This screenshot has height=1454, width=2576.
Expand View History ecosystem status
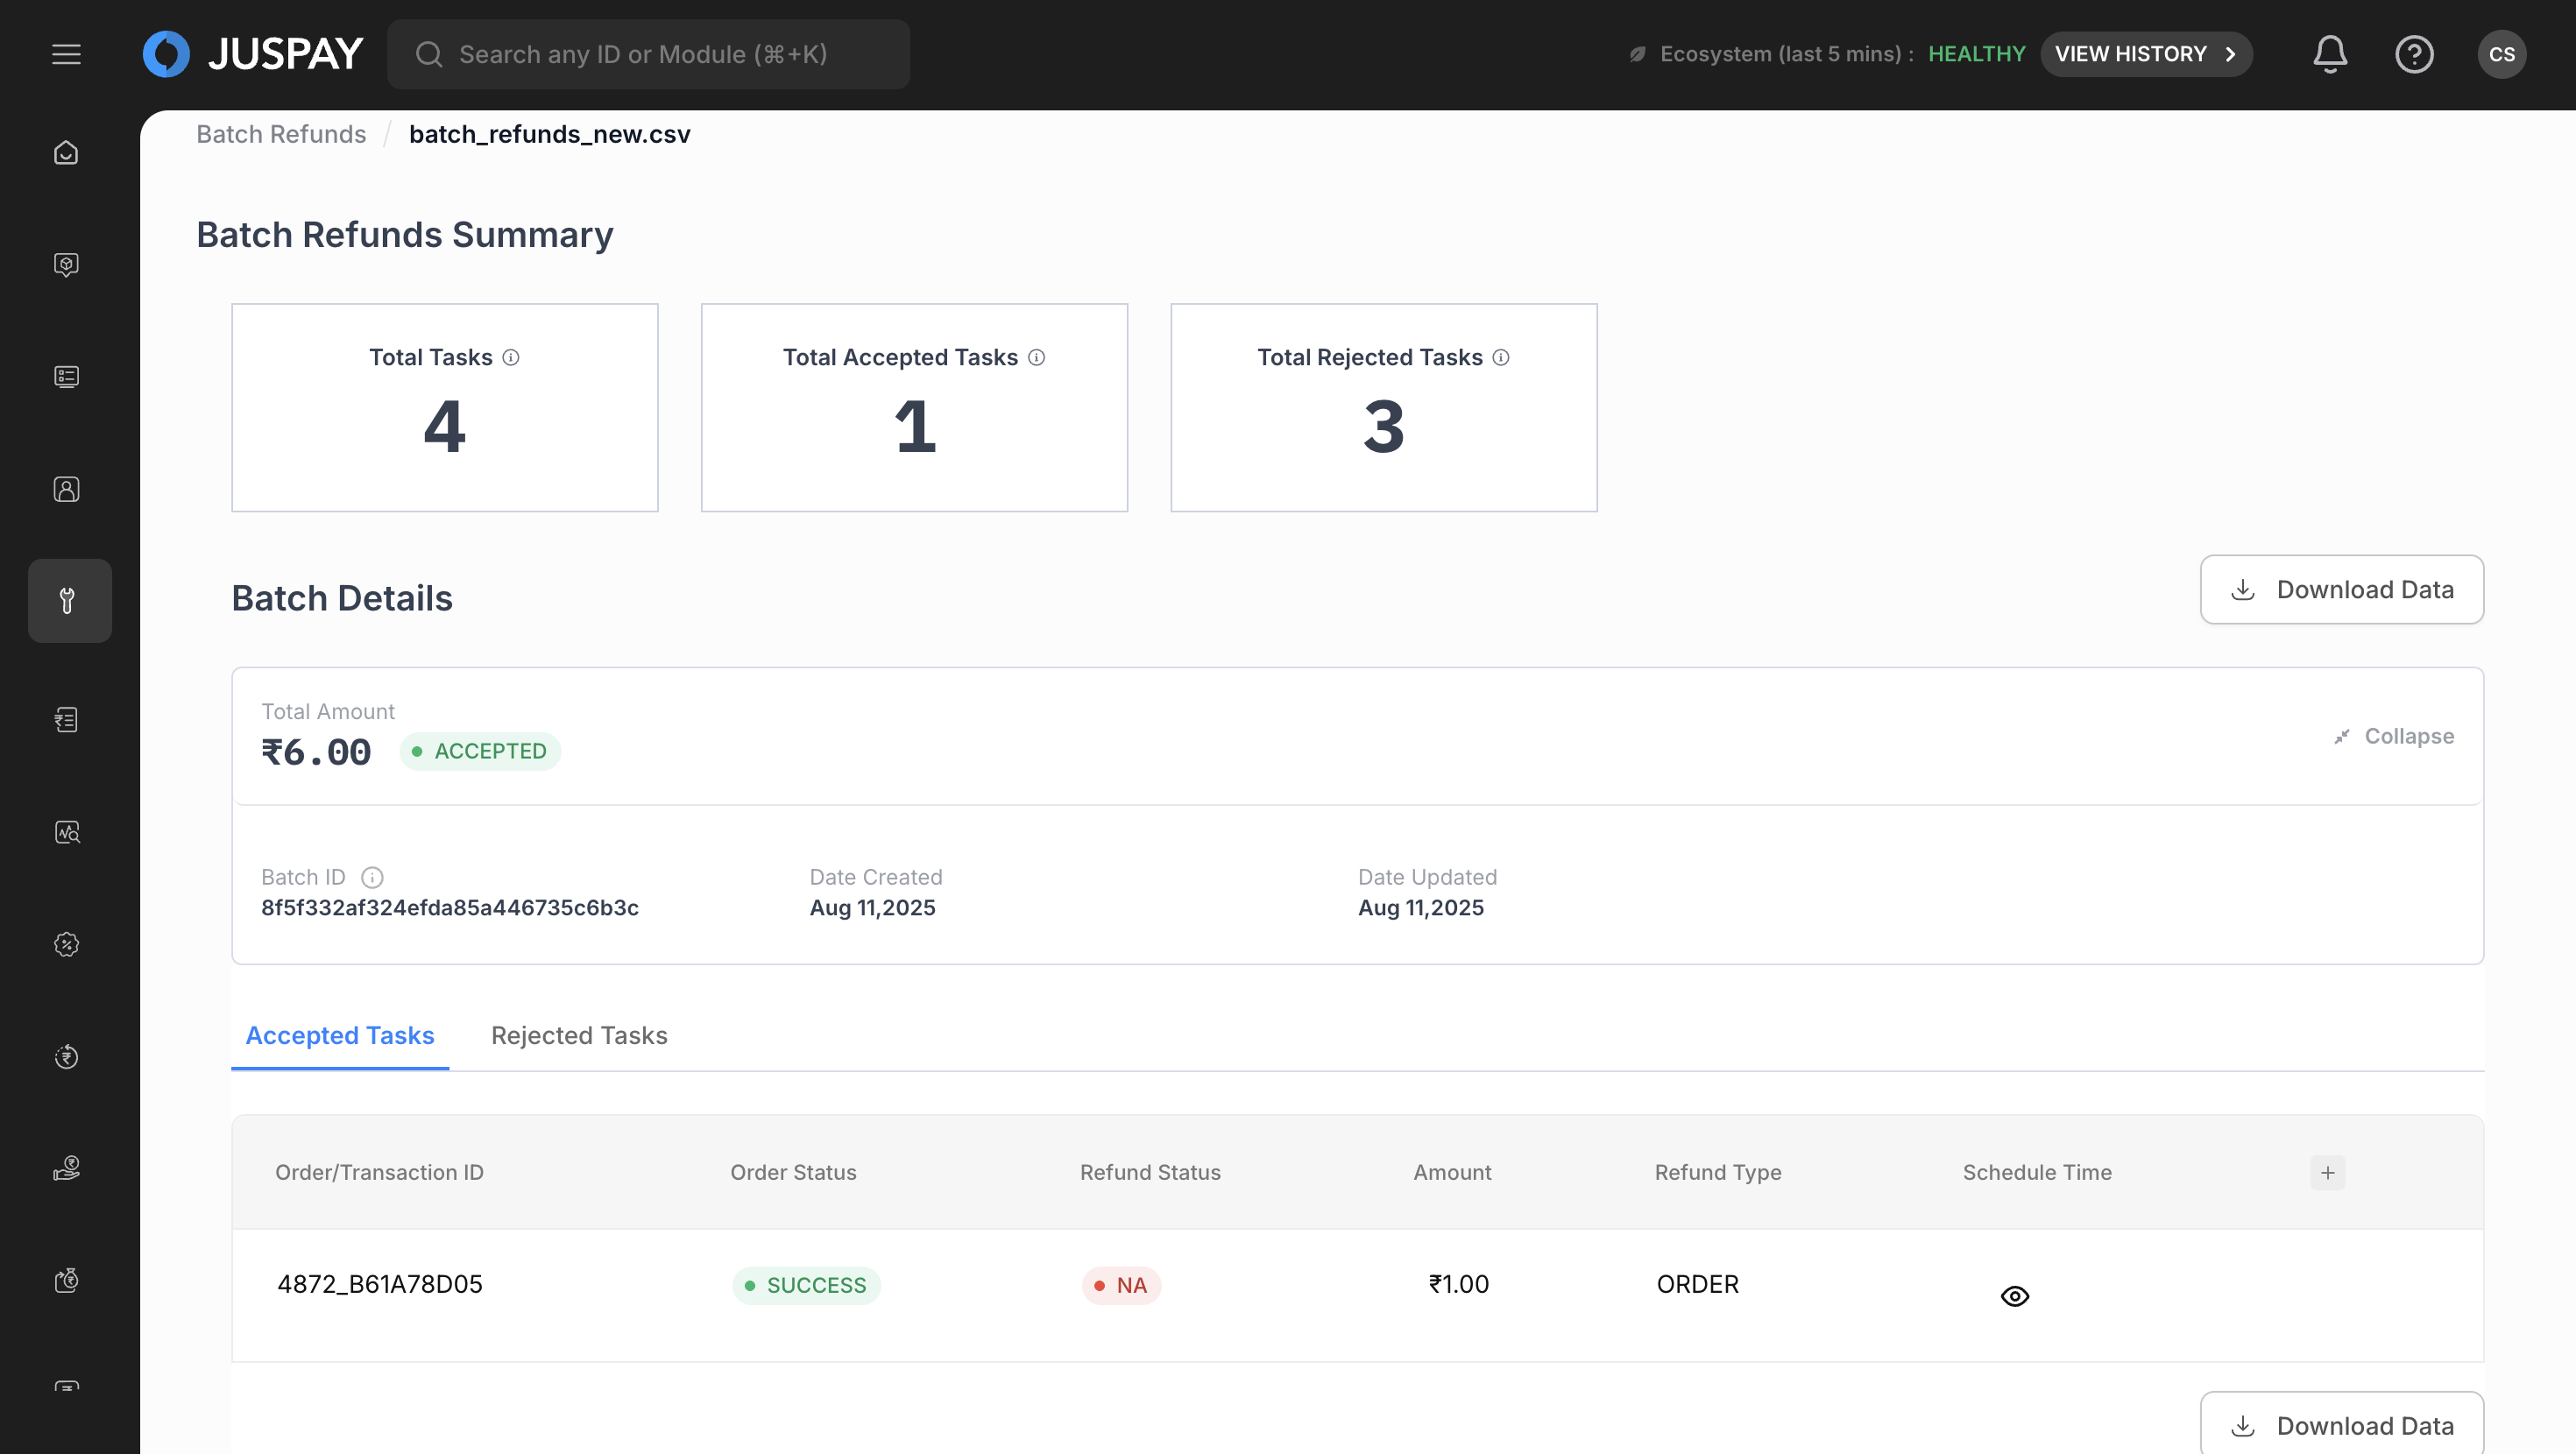point(2145,54)
